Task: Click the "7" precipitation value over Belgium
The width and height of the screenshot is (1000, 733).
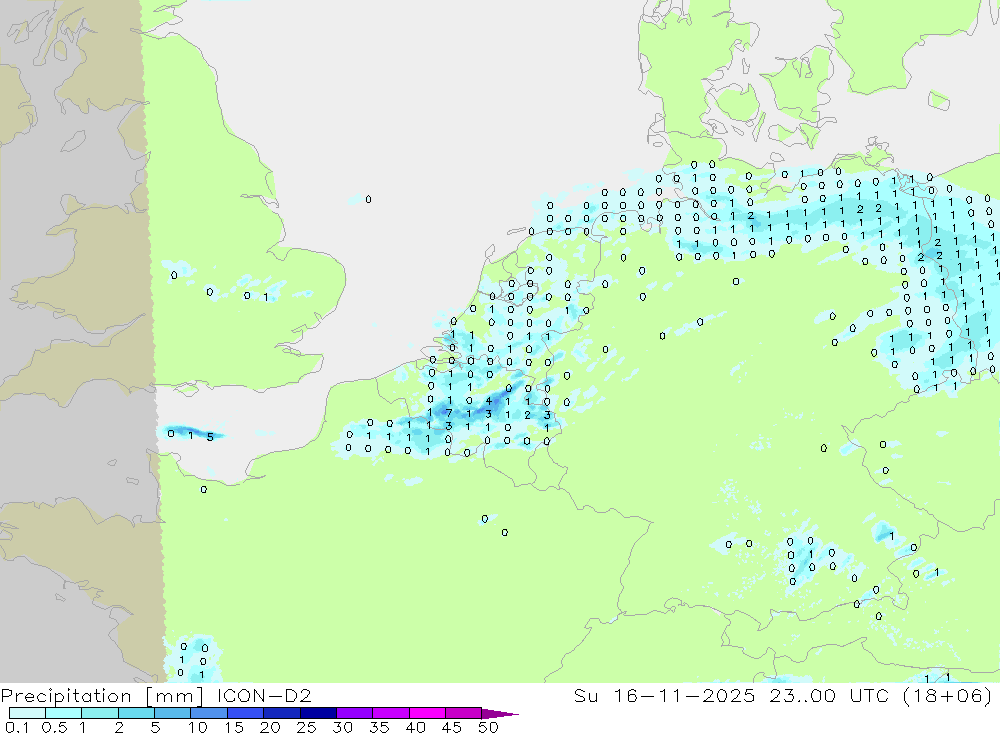Action: pyautogui.click(x=450, y=413)
